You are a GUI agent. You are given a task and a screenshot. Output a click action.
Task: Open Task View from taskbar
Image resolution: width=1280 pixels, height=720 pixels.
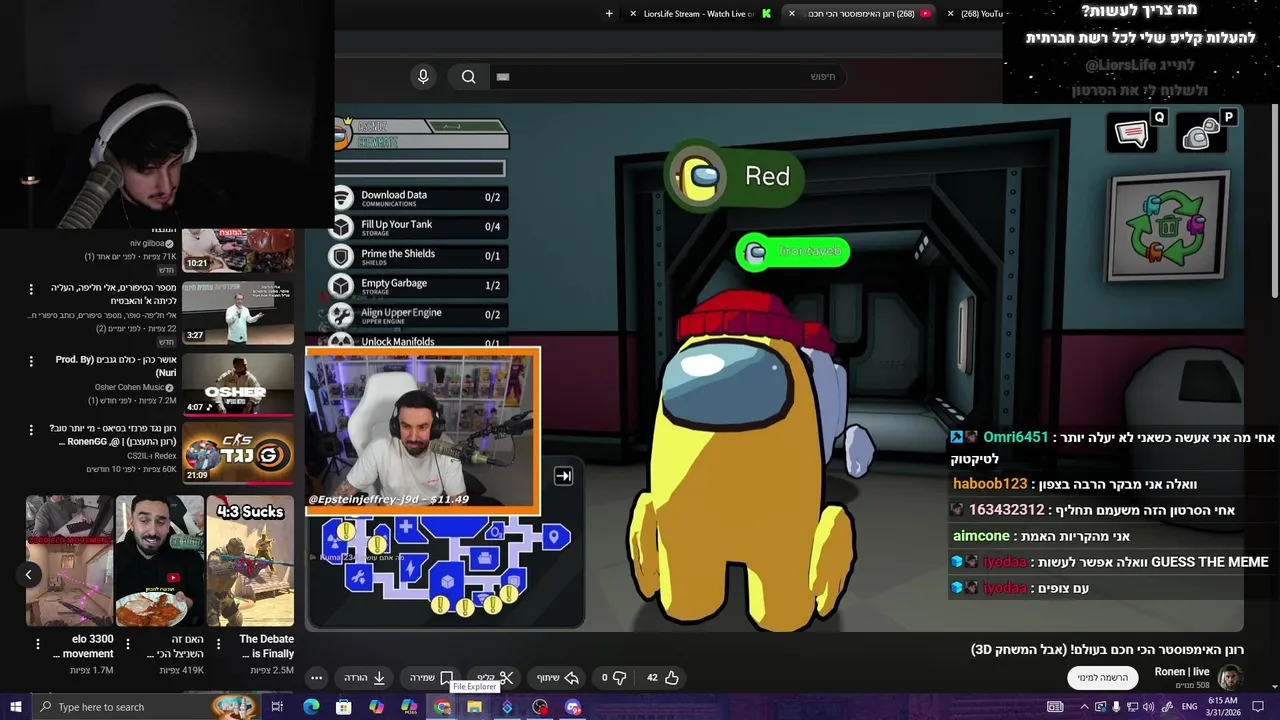(277, 707)
